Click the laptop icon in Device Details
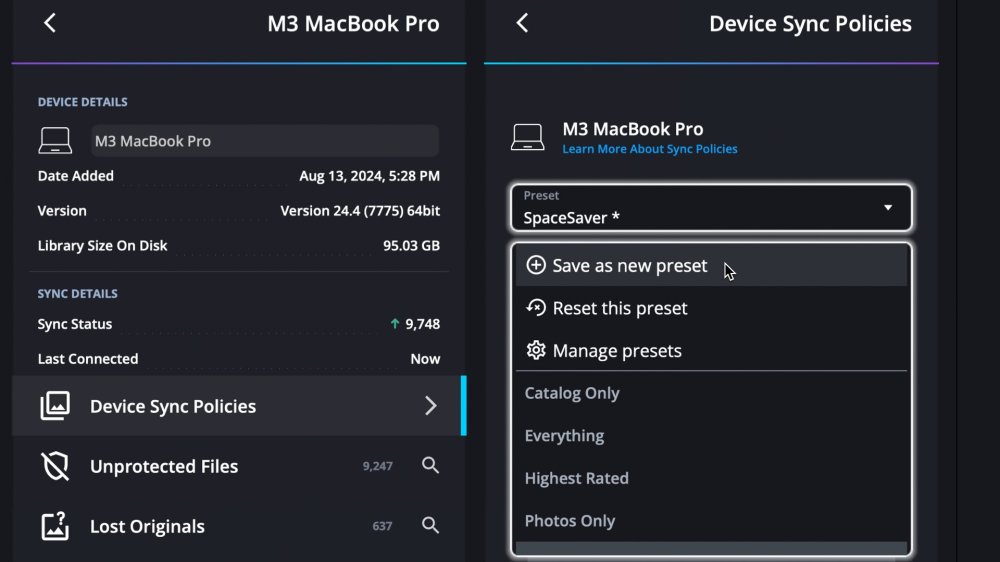 click(x=55, y=141)
